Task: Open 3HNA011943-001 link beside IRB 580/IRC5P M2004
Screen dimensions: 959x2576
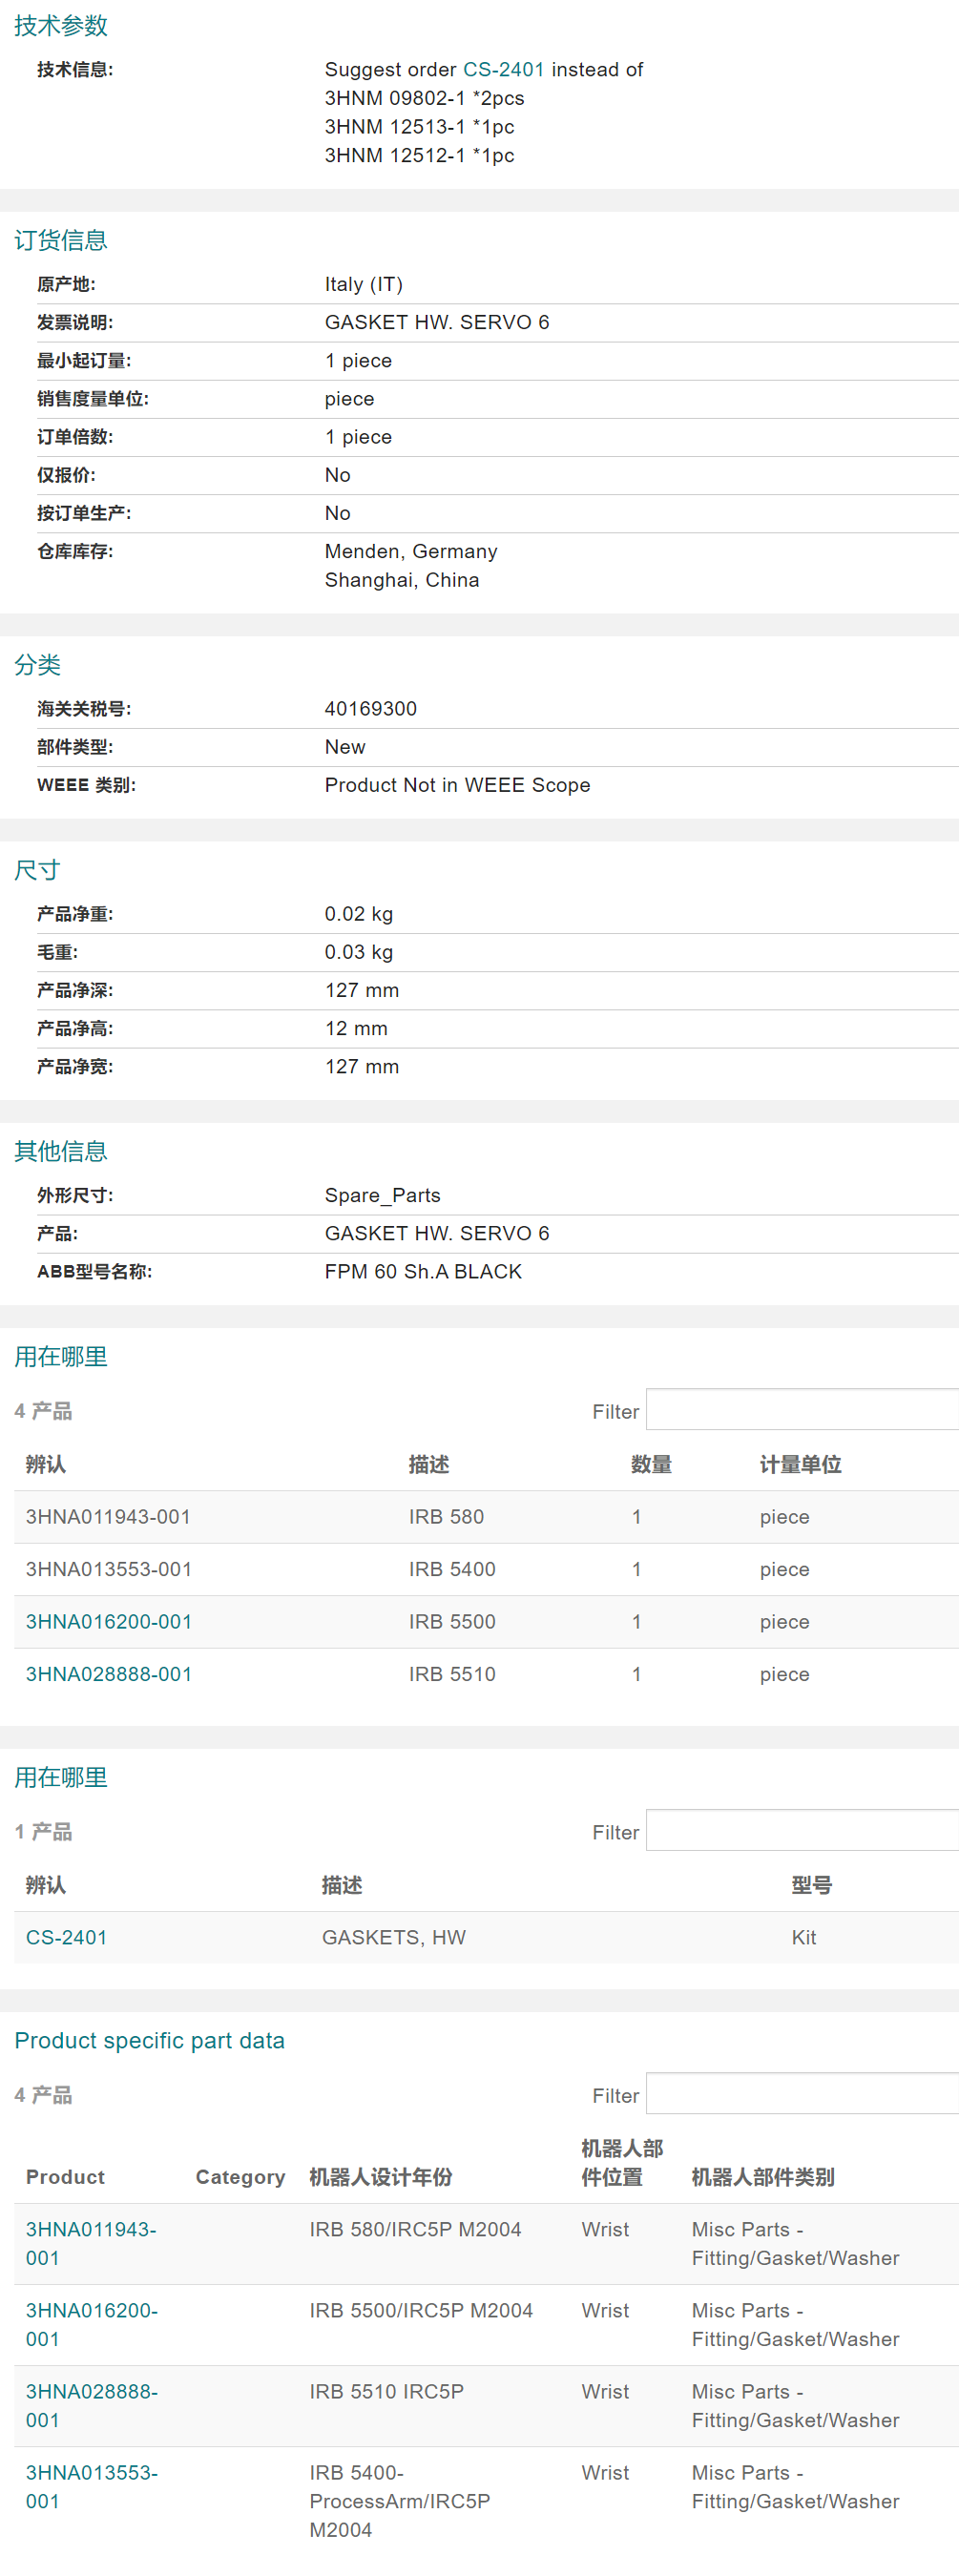Action: point(91,2242)
